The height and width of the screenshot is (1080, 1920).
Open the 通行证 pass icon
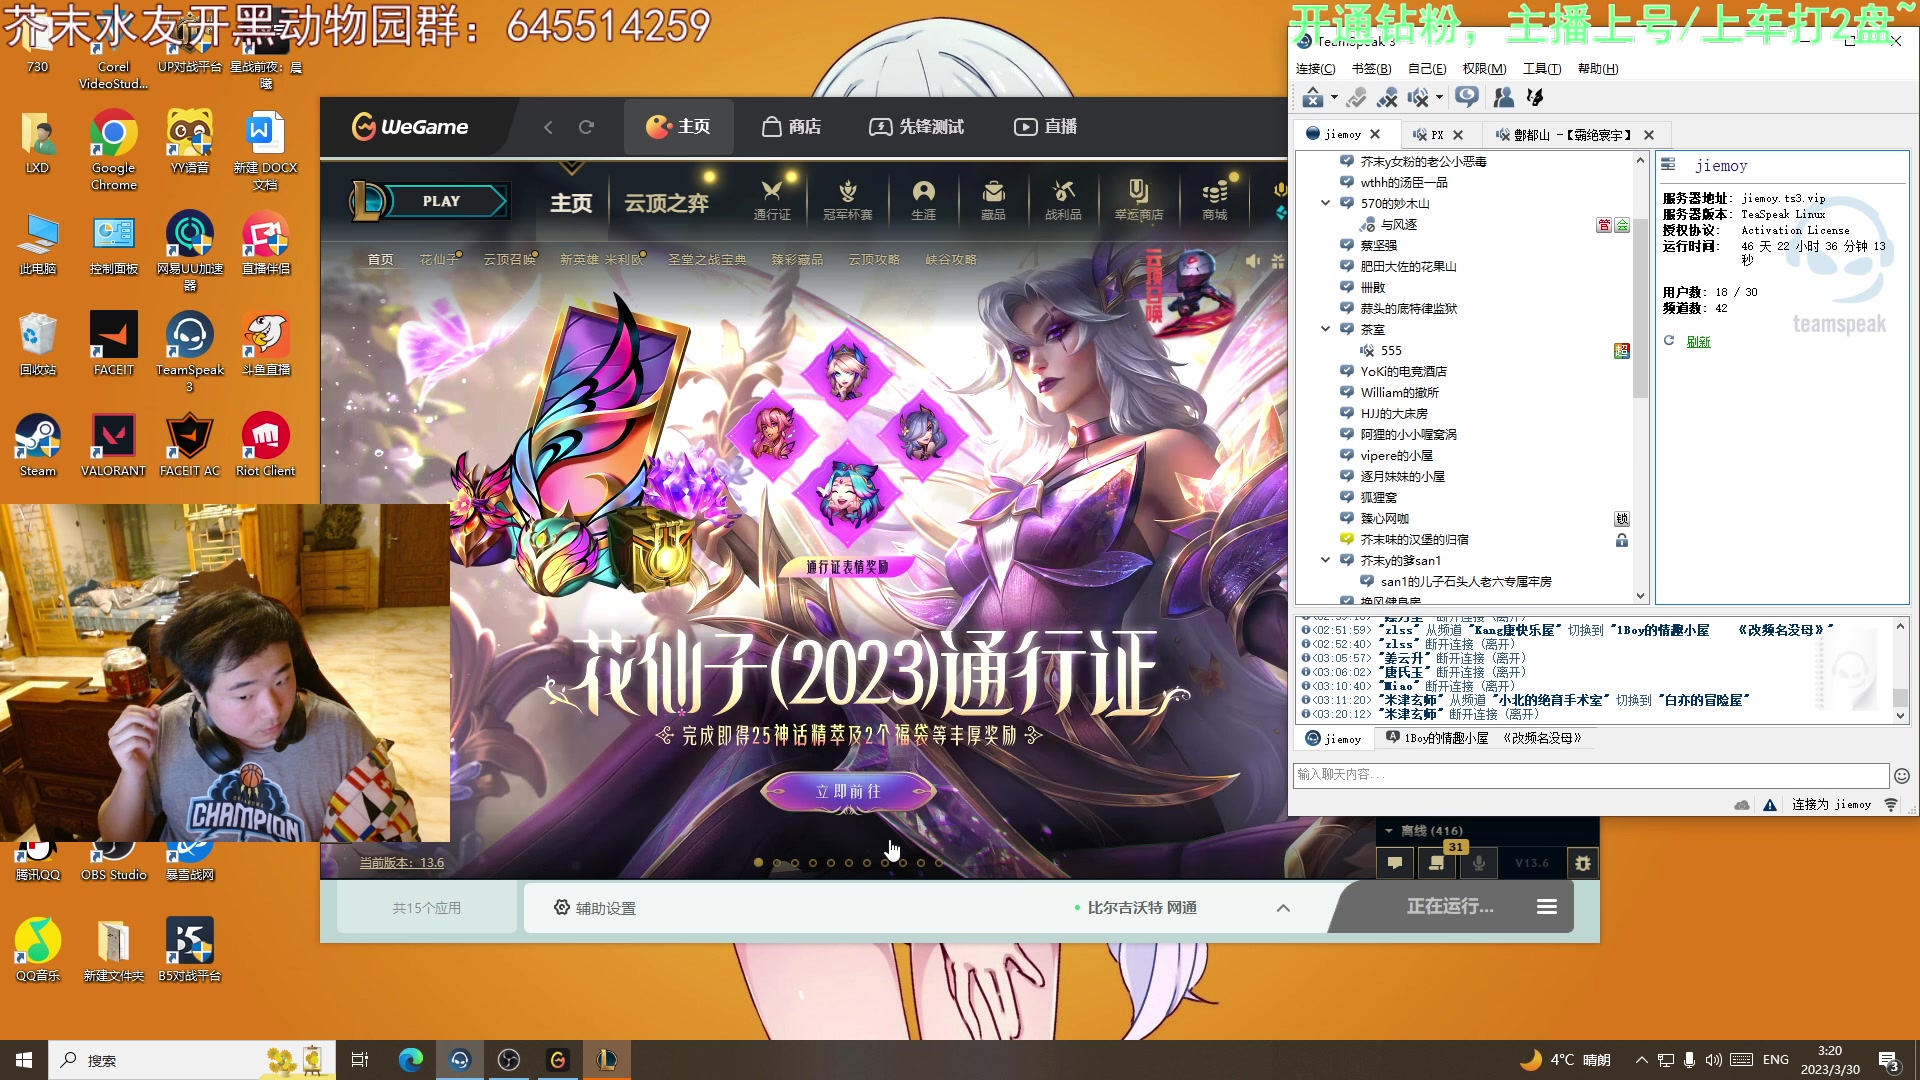(771, 201)
